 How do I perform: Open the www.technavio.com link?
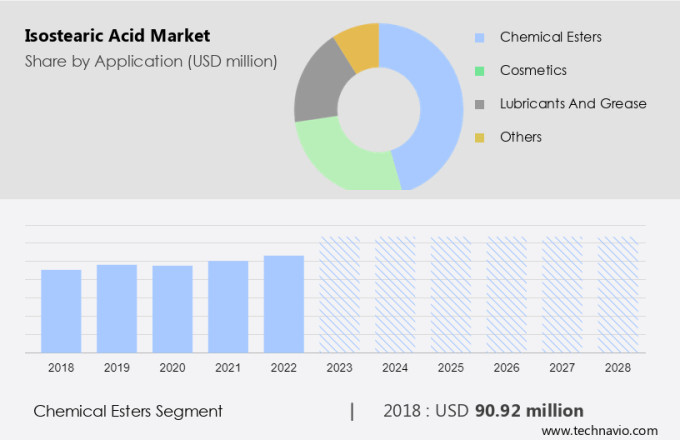click(606, 429)
